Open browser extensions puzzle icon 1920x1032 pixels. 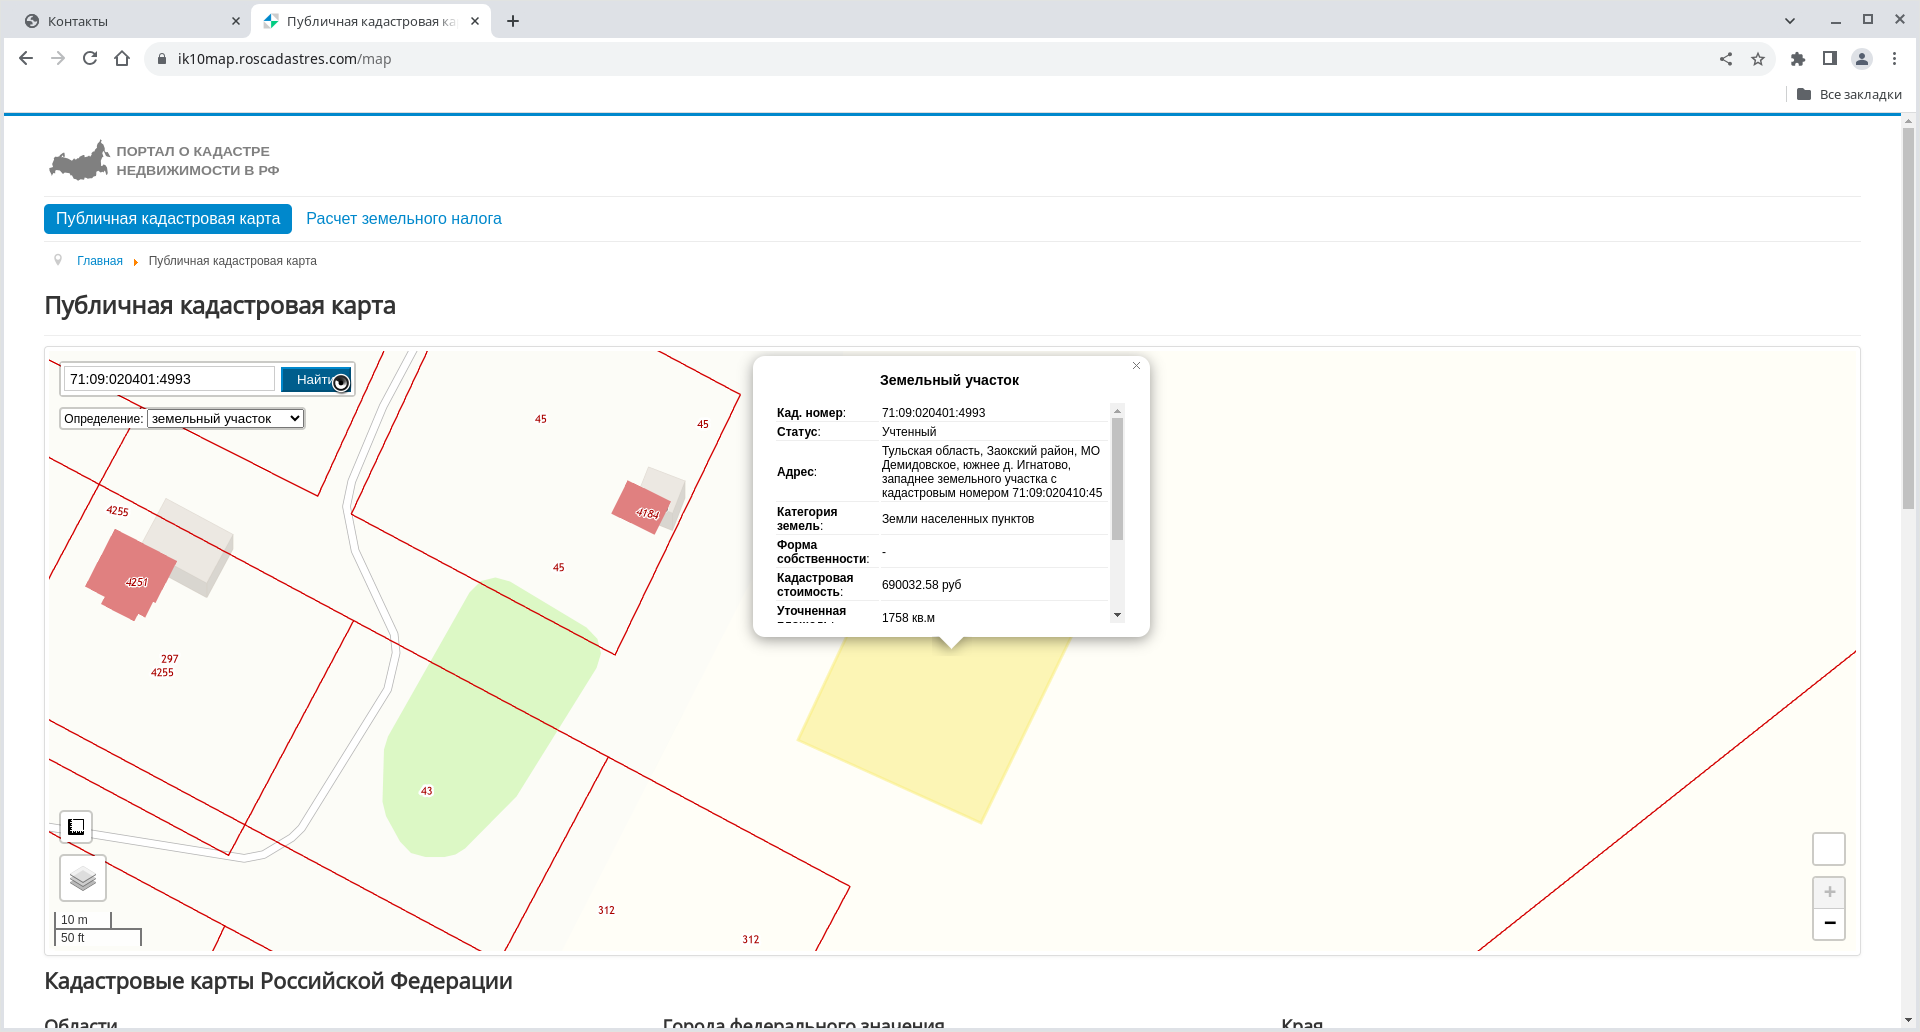(1798, 59)
